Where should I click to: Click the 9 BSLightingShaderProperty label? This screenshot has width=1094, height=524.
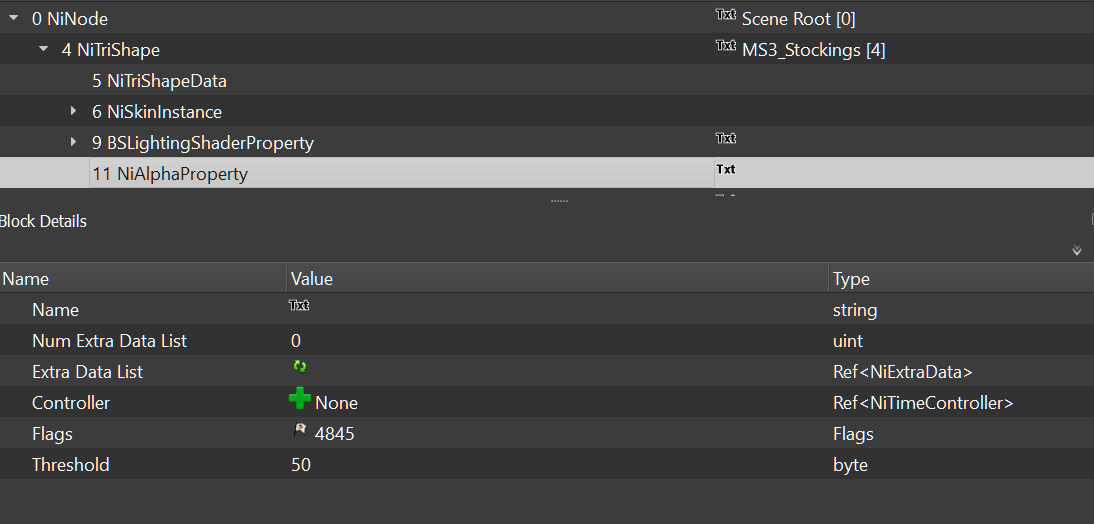pos(202,143)
